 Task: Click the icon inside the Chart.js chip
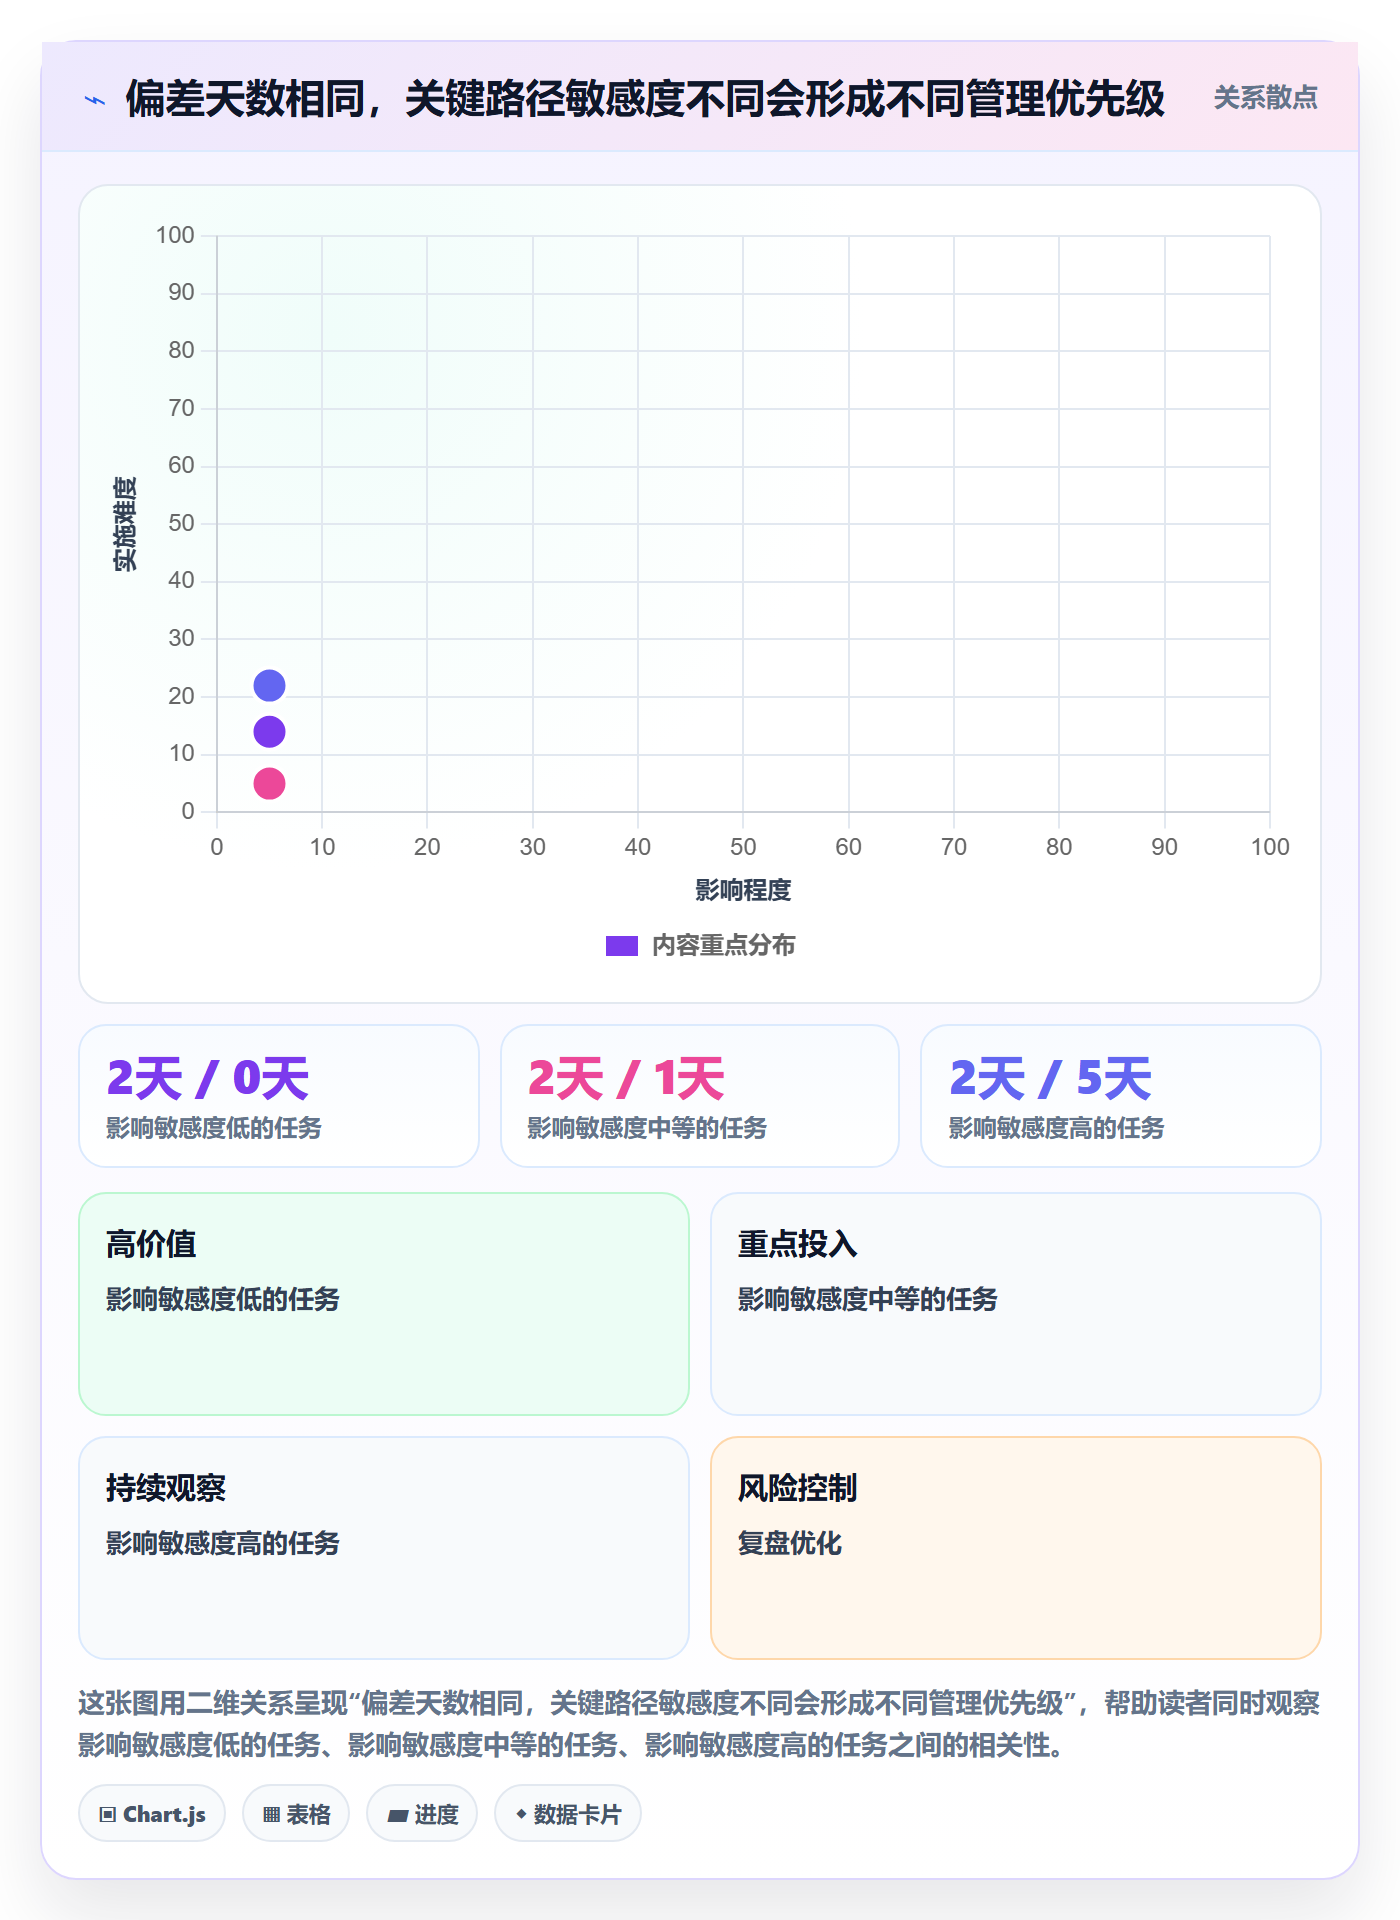click(108, 1815)
